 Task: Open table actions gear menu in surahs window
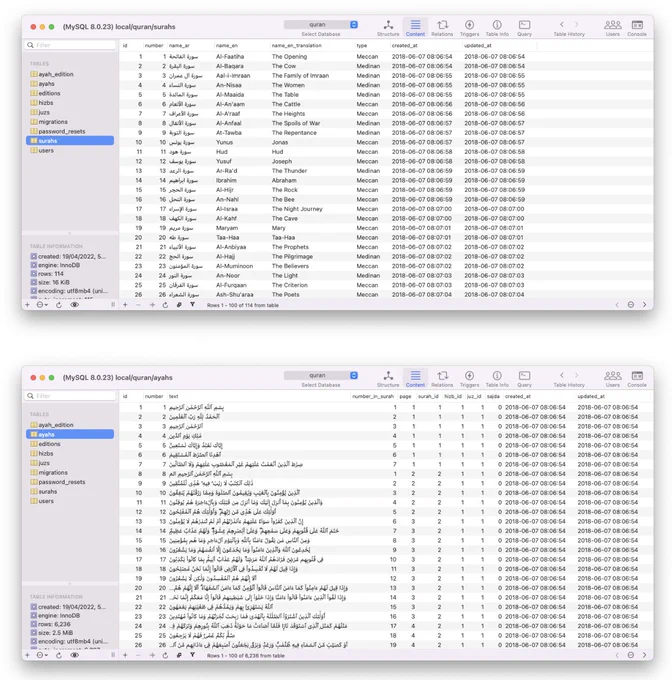tap(42, 305)
